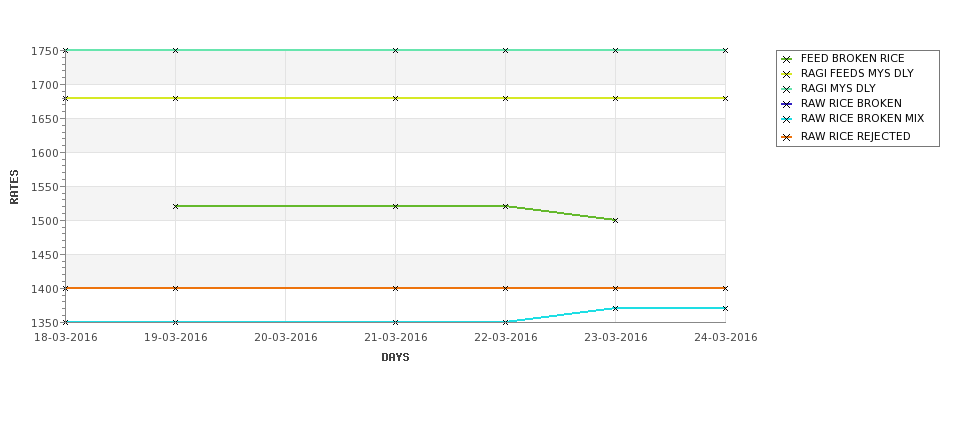
Task: Select the FEED BROKEN RICE legend label
Action: click(x=852, y=58)
